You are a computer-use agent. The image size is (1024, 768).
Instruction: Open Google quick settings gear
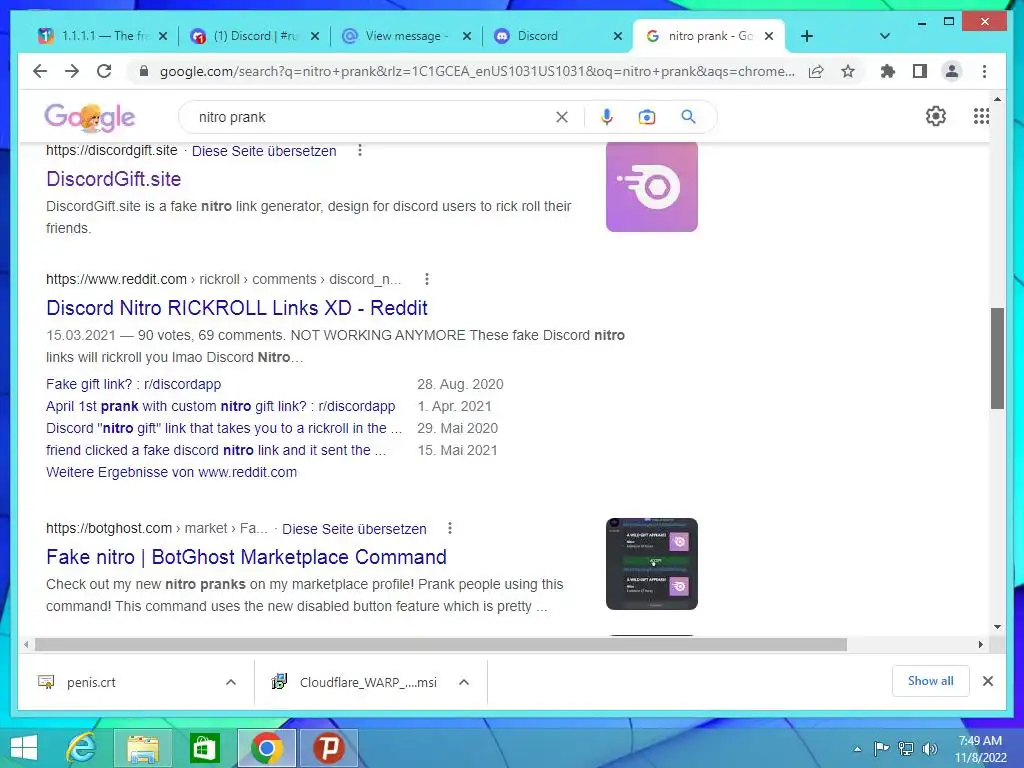coord(936,116)
